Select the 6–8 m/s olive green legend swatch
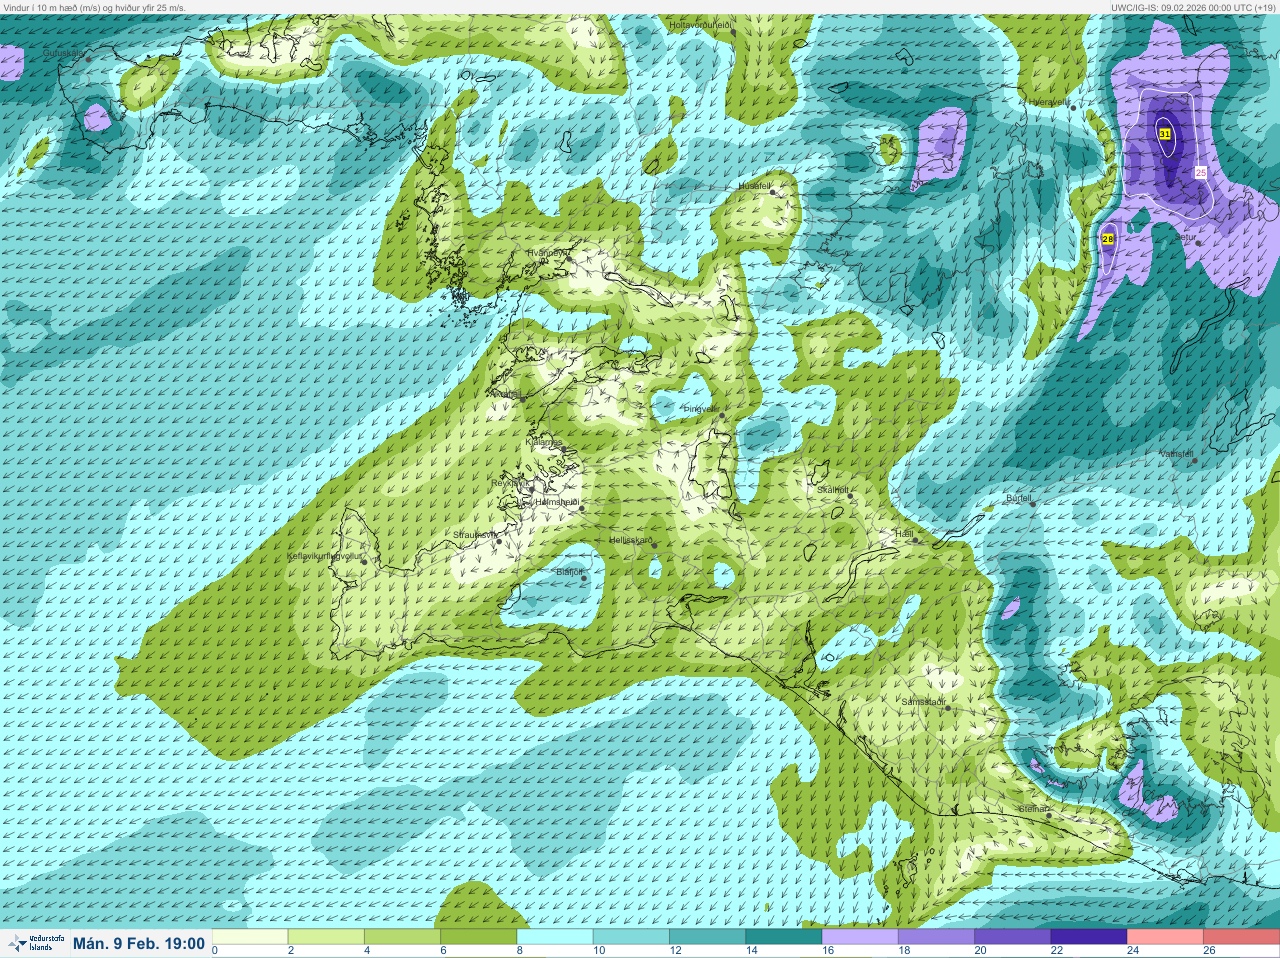 pos(479,936)
